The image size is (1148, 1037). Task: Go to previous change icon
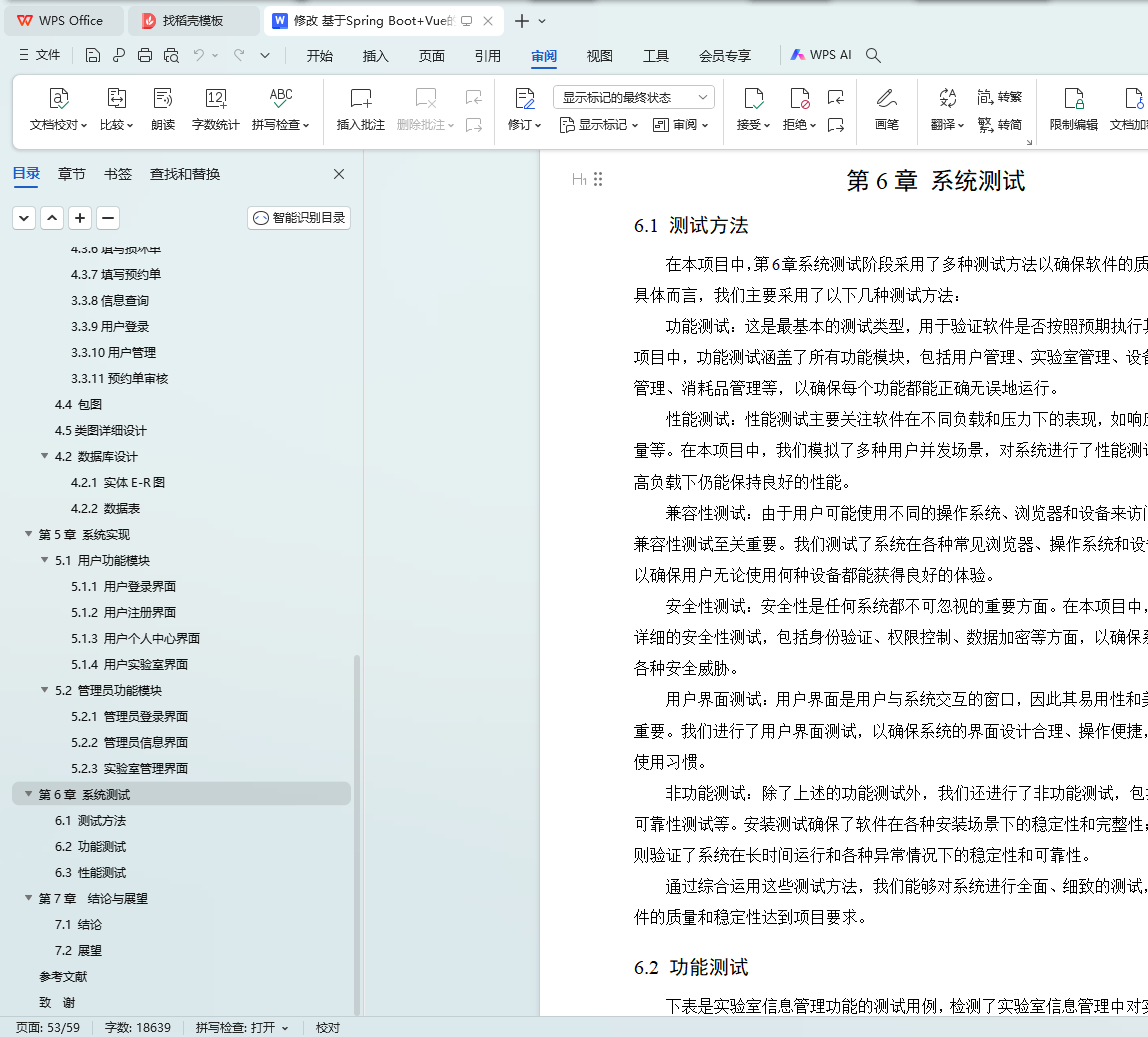pyautogui.click(x=835, y=97)
